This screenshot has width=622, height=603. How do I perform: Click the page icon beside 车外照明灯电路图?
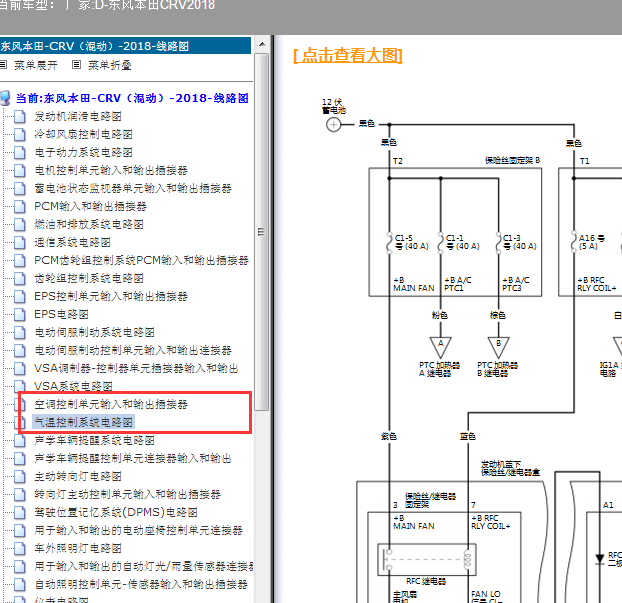(19, 549)
